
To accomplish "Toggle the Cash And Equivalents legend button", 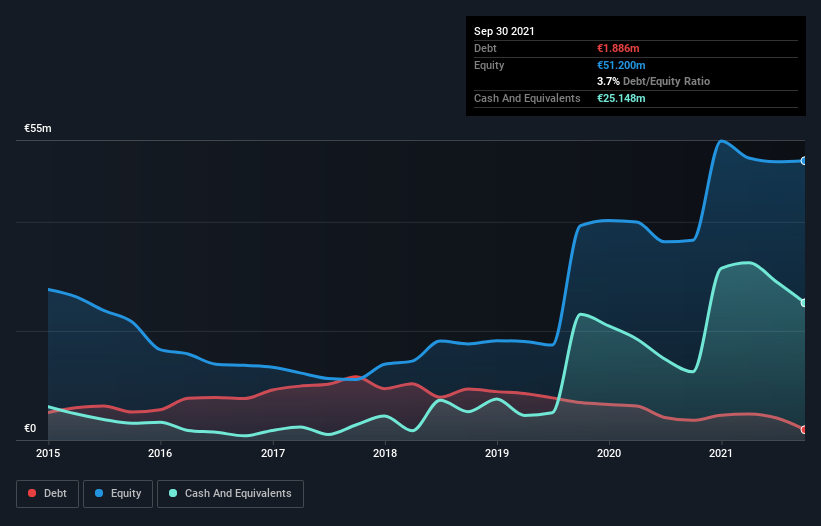I will point(230,494).
